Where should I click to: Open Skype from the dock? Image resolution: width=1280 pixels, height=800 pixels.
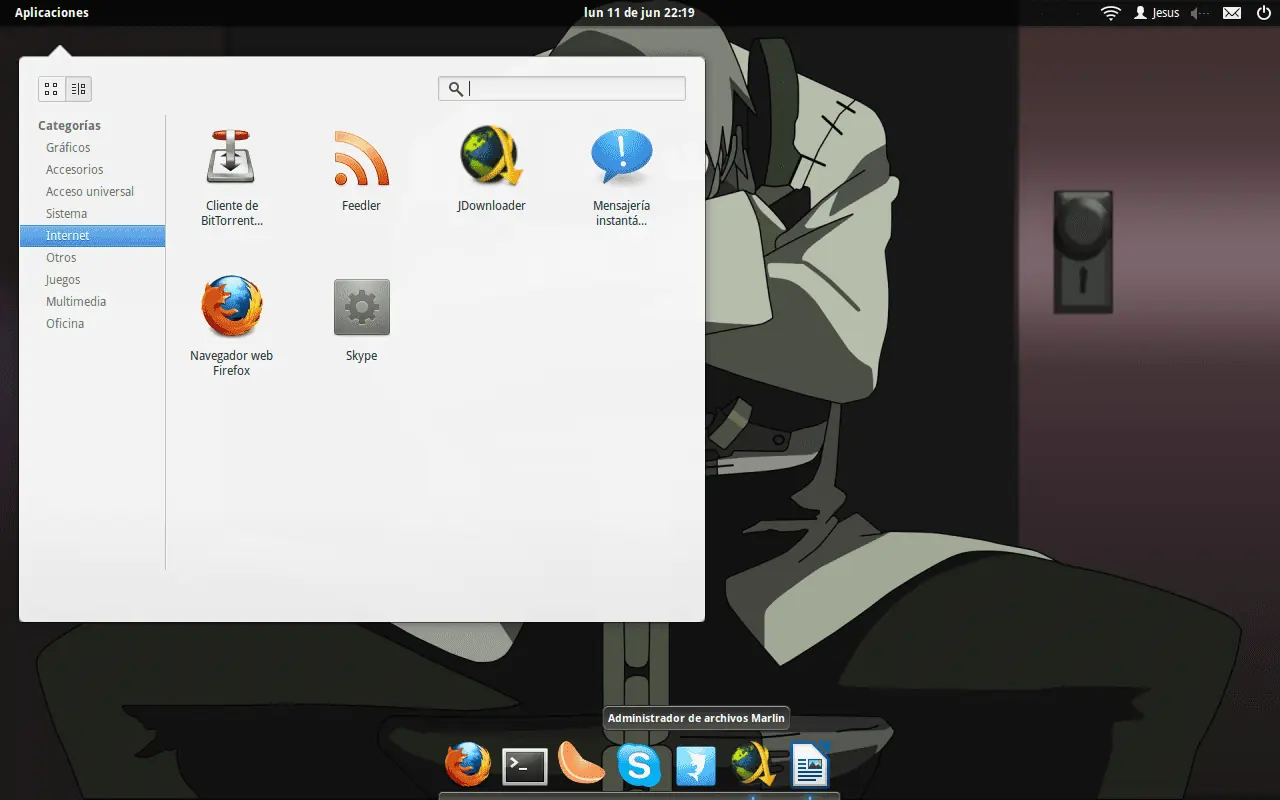[639, 766]
